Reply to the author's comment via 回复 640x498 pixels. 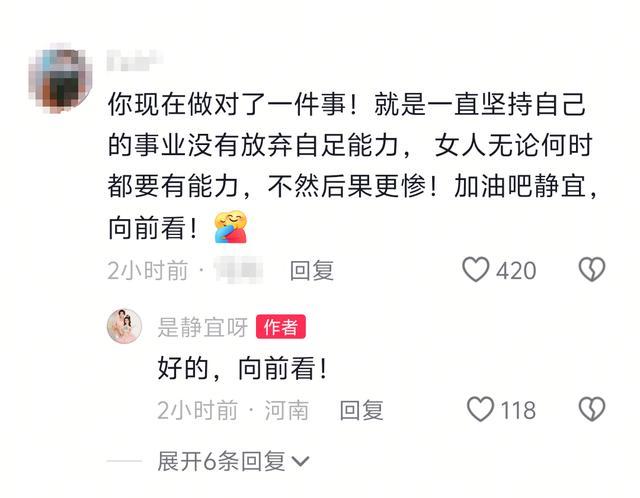pos(362,410)
